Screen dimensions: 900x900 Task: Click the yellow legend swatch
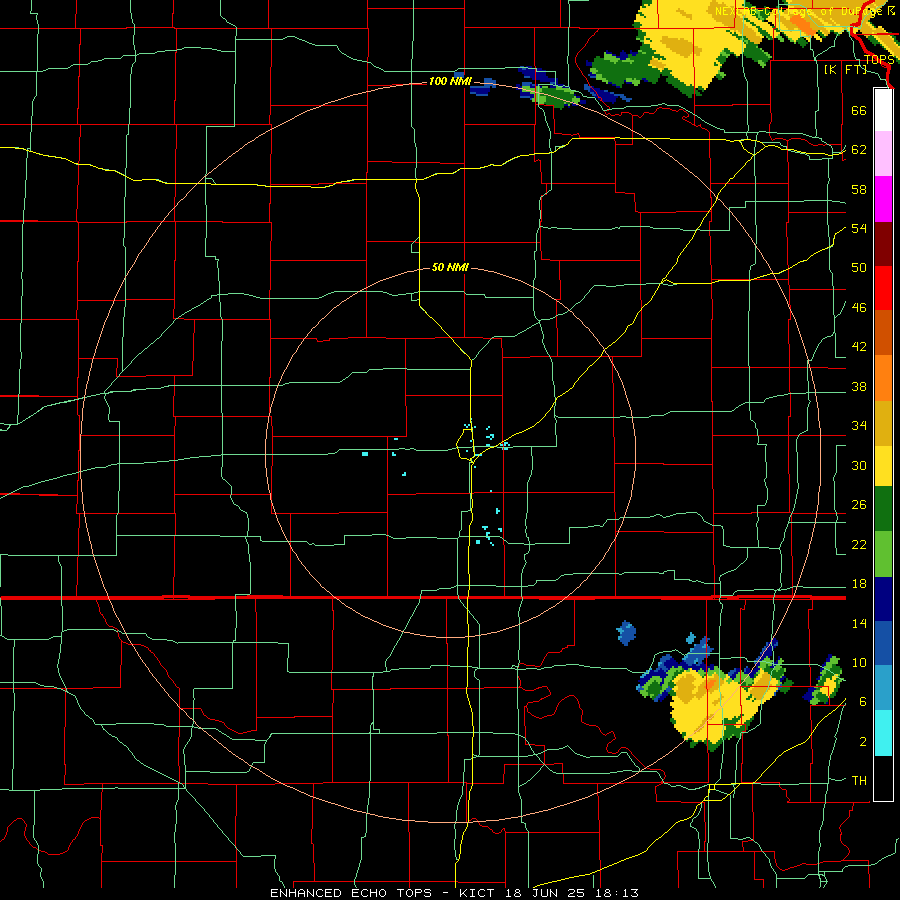[883, 466]
